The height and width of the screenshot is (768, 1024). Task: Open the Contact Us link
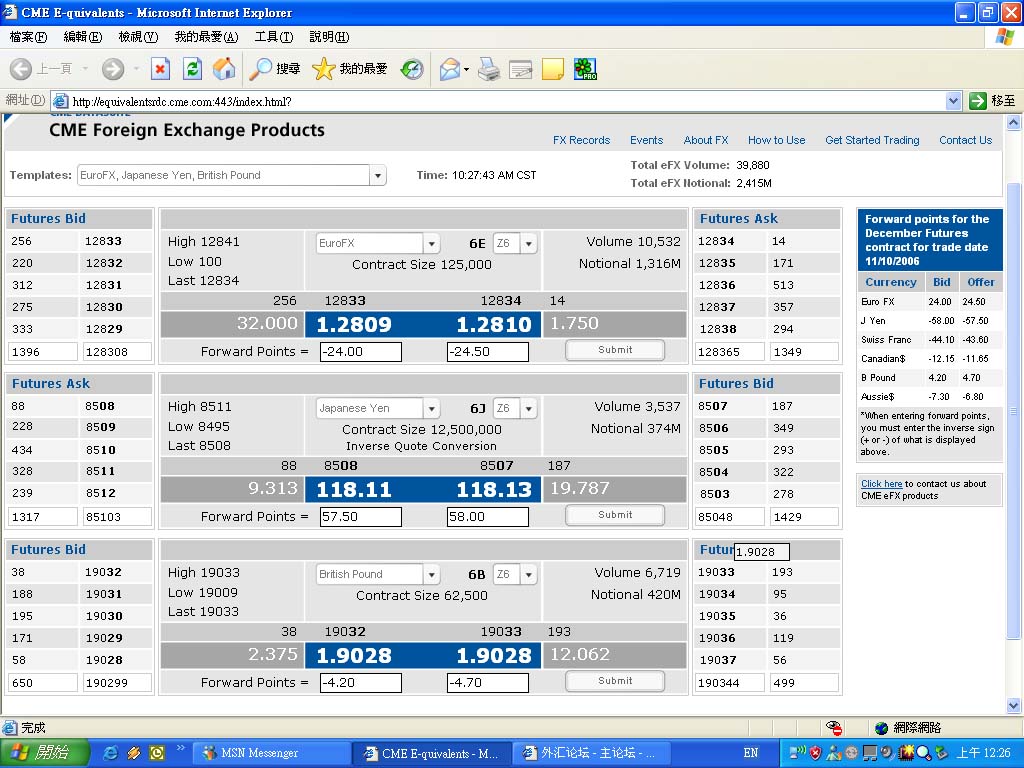coord(965,140)
